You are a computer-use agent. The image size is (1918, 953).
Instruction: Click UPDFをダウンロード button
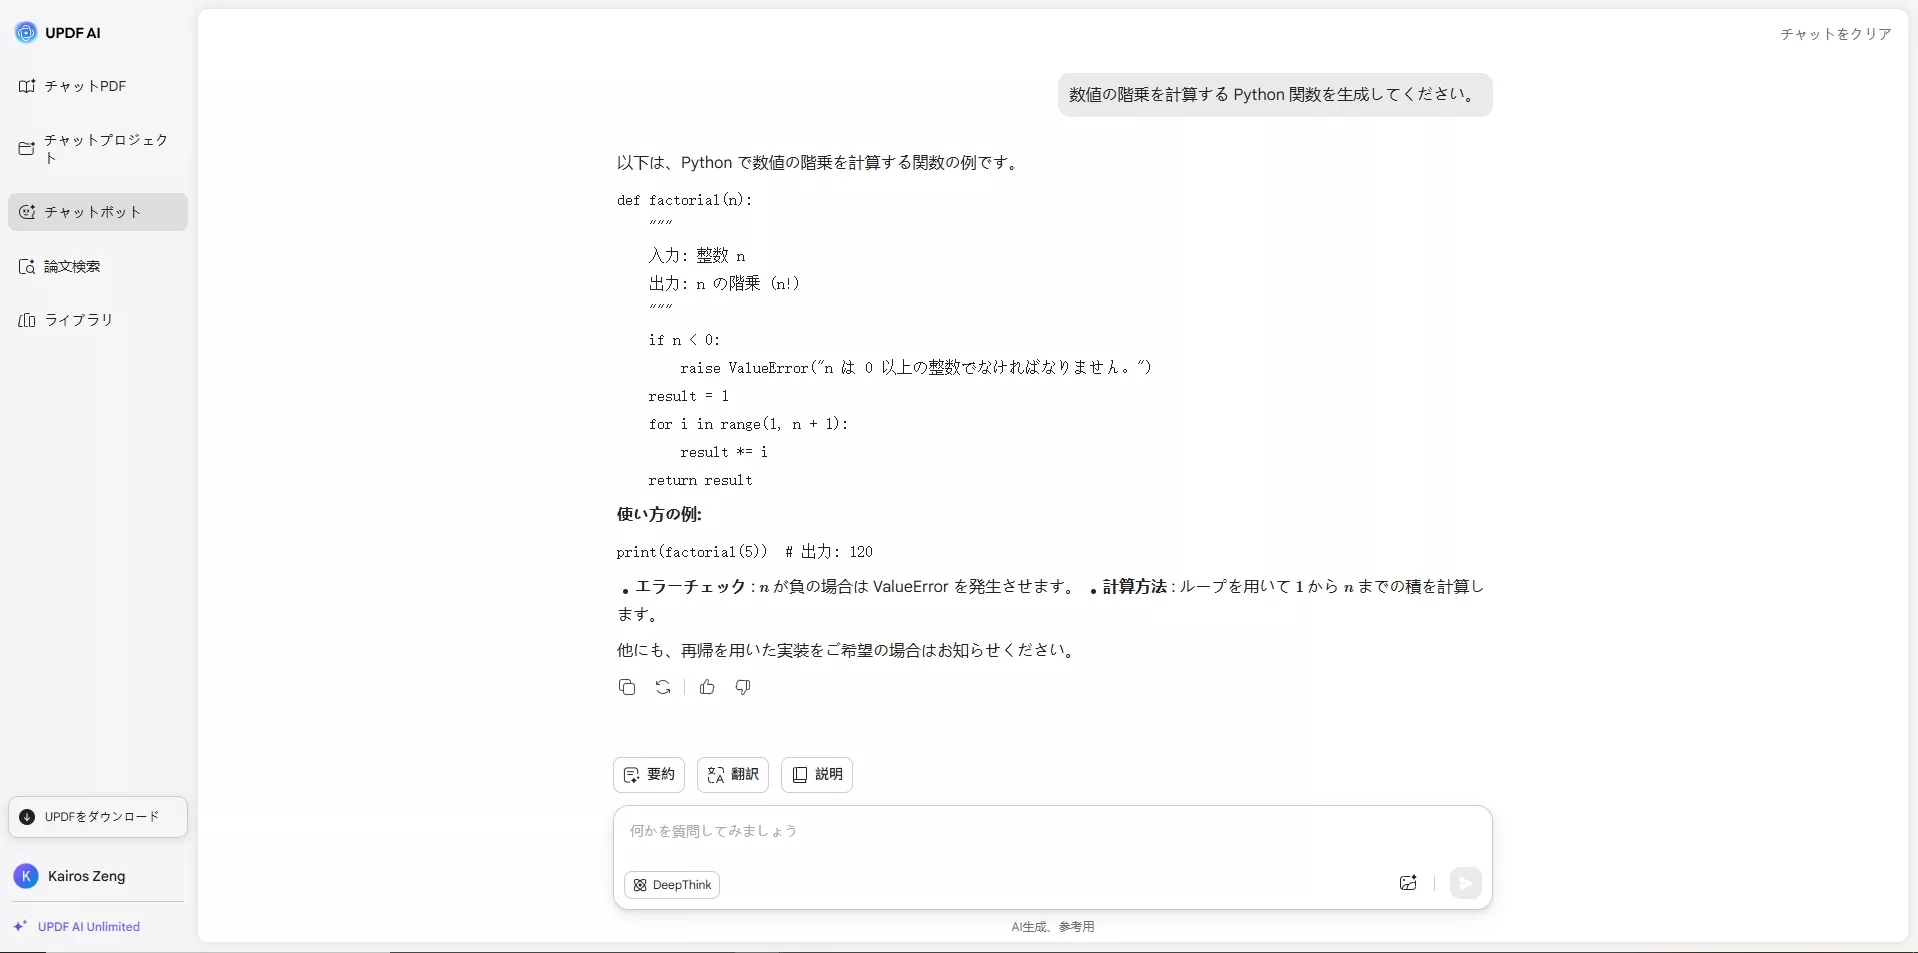click(98, 817)
